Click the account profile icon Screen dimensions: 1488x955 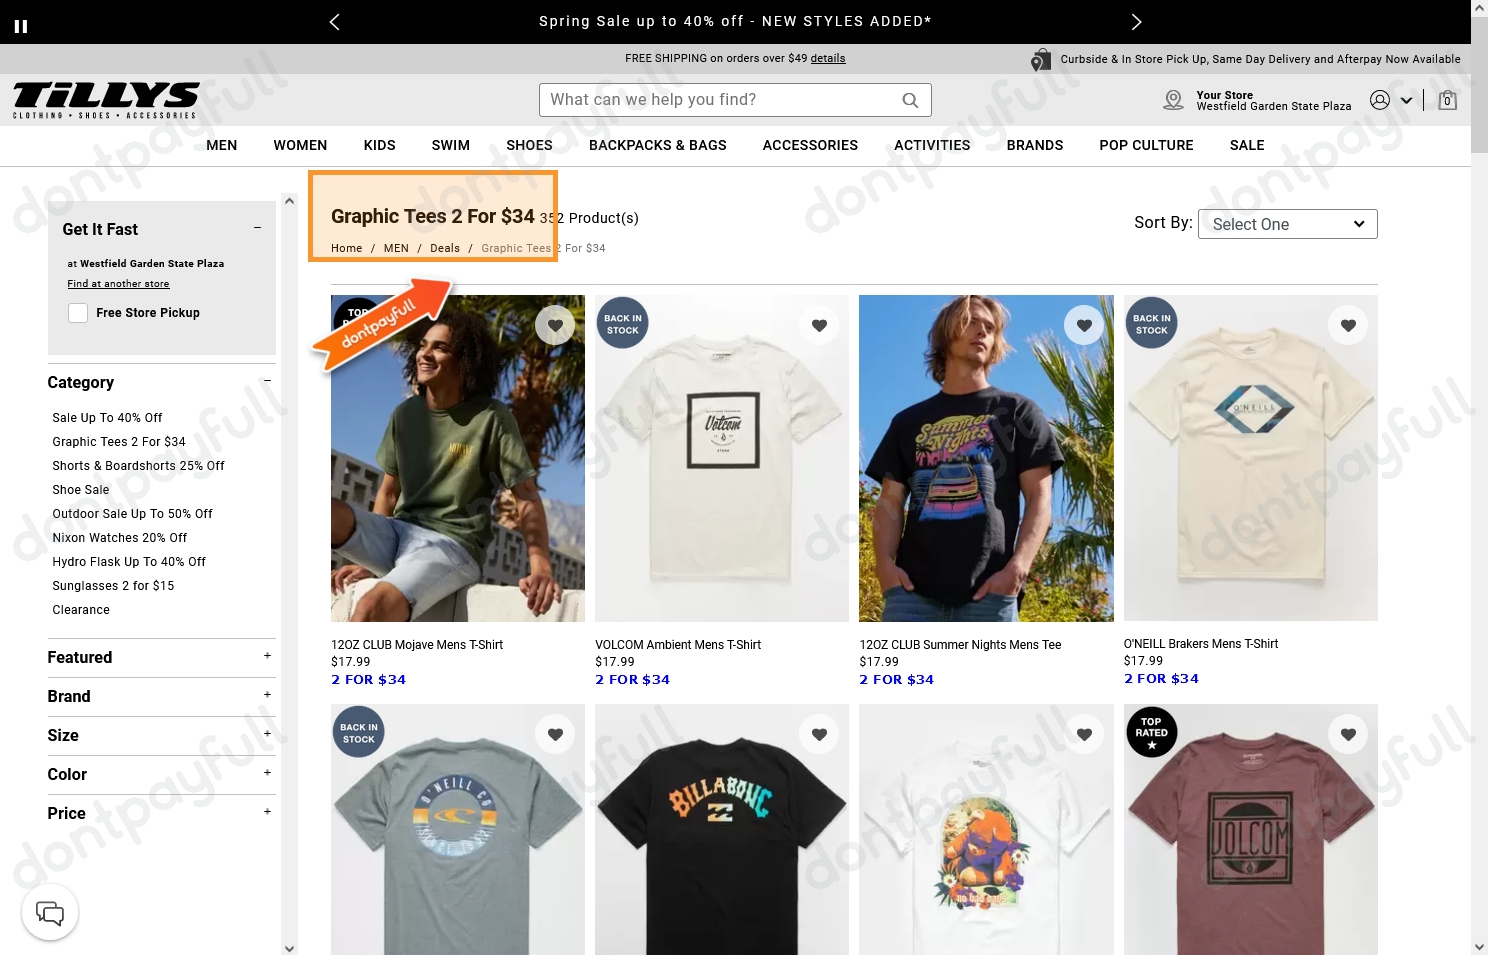[x=1380, y=99]
